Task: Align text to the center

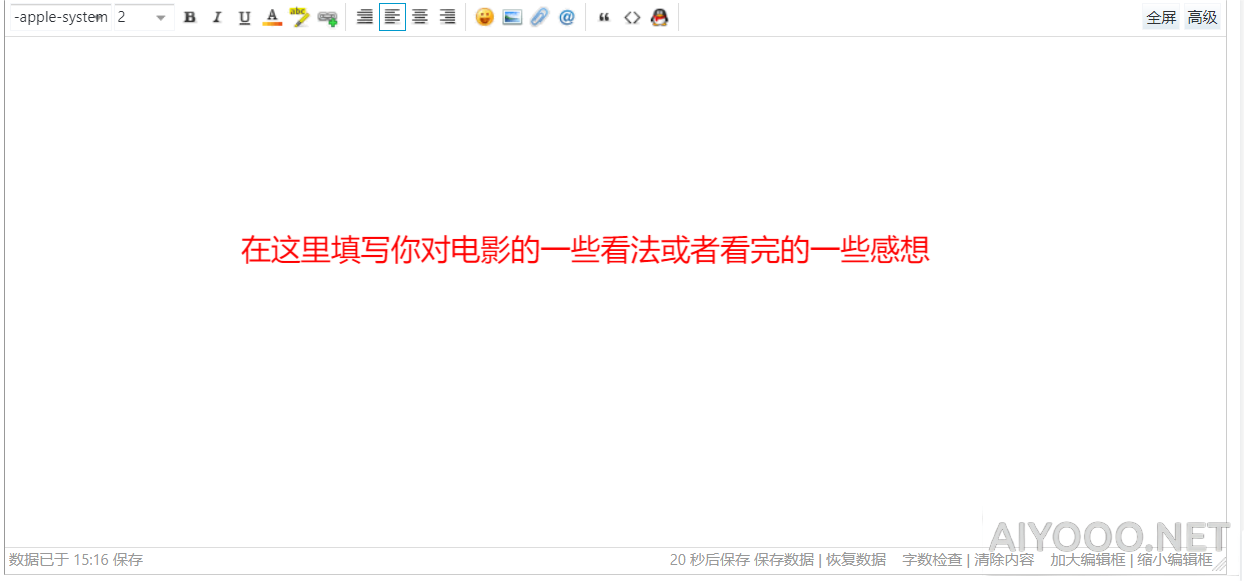Action: pos(420,17)
